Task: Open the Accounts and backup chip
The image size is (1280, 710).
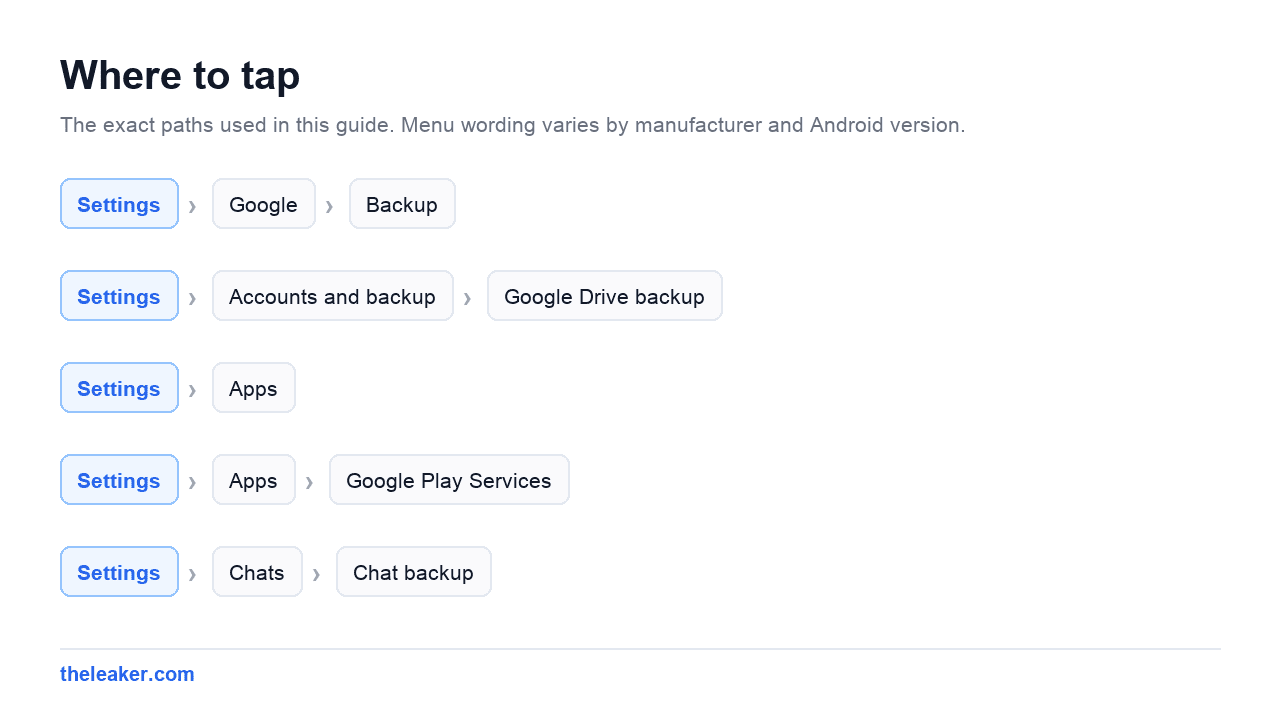Action: click(333, 296)
